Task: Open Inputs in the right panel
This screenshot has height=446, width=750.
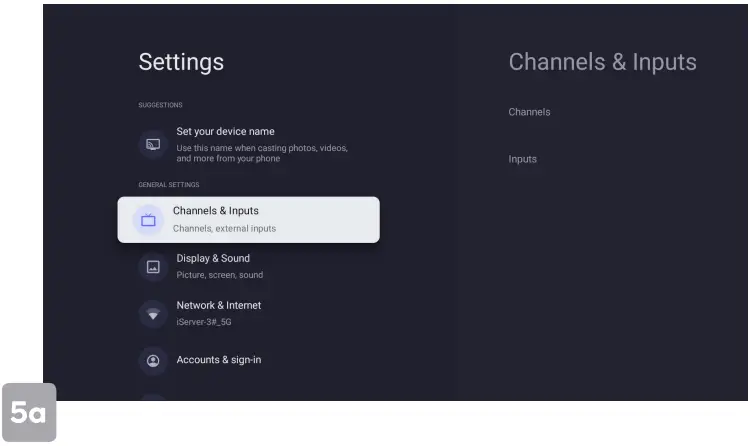Action: (x=522, y=159)
